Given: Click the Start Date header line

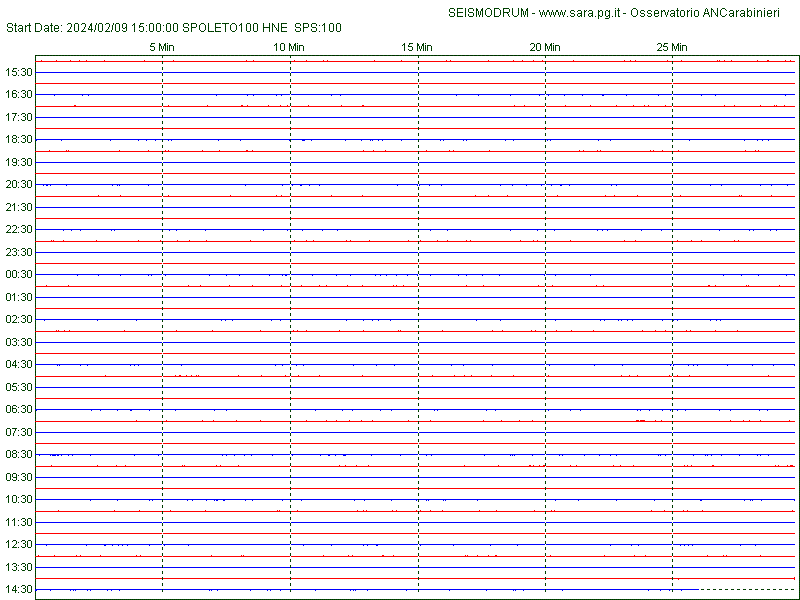Looking at the screenshot, I should (173, 28).
